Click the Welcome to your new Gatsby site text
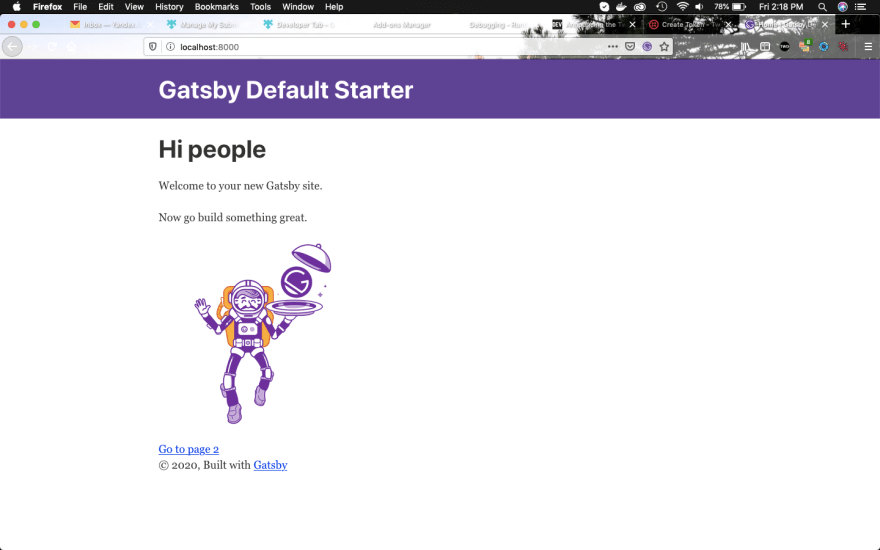This screenshot has width=880, height=550. coord(240,186)
